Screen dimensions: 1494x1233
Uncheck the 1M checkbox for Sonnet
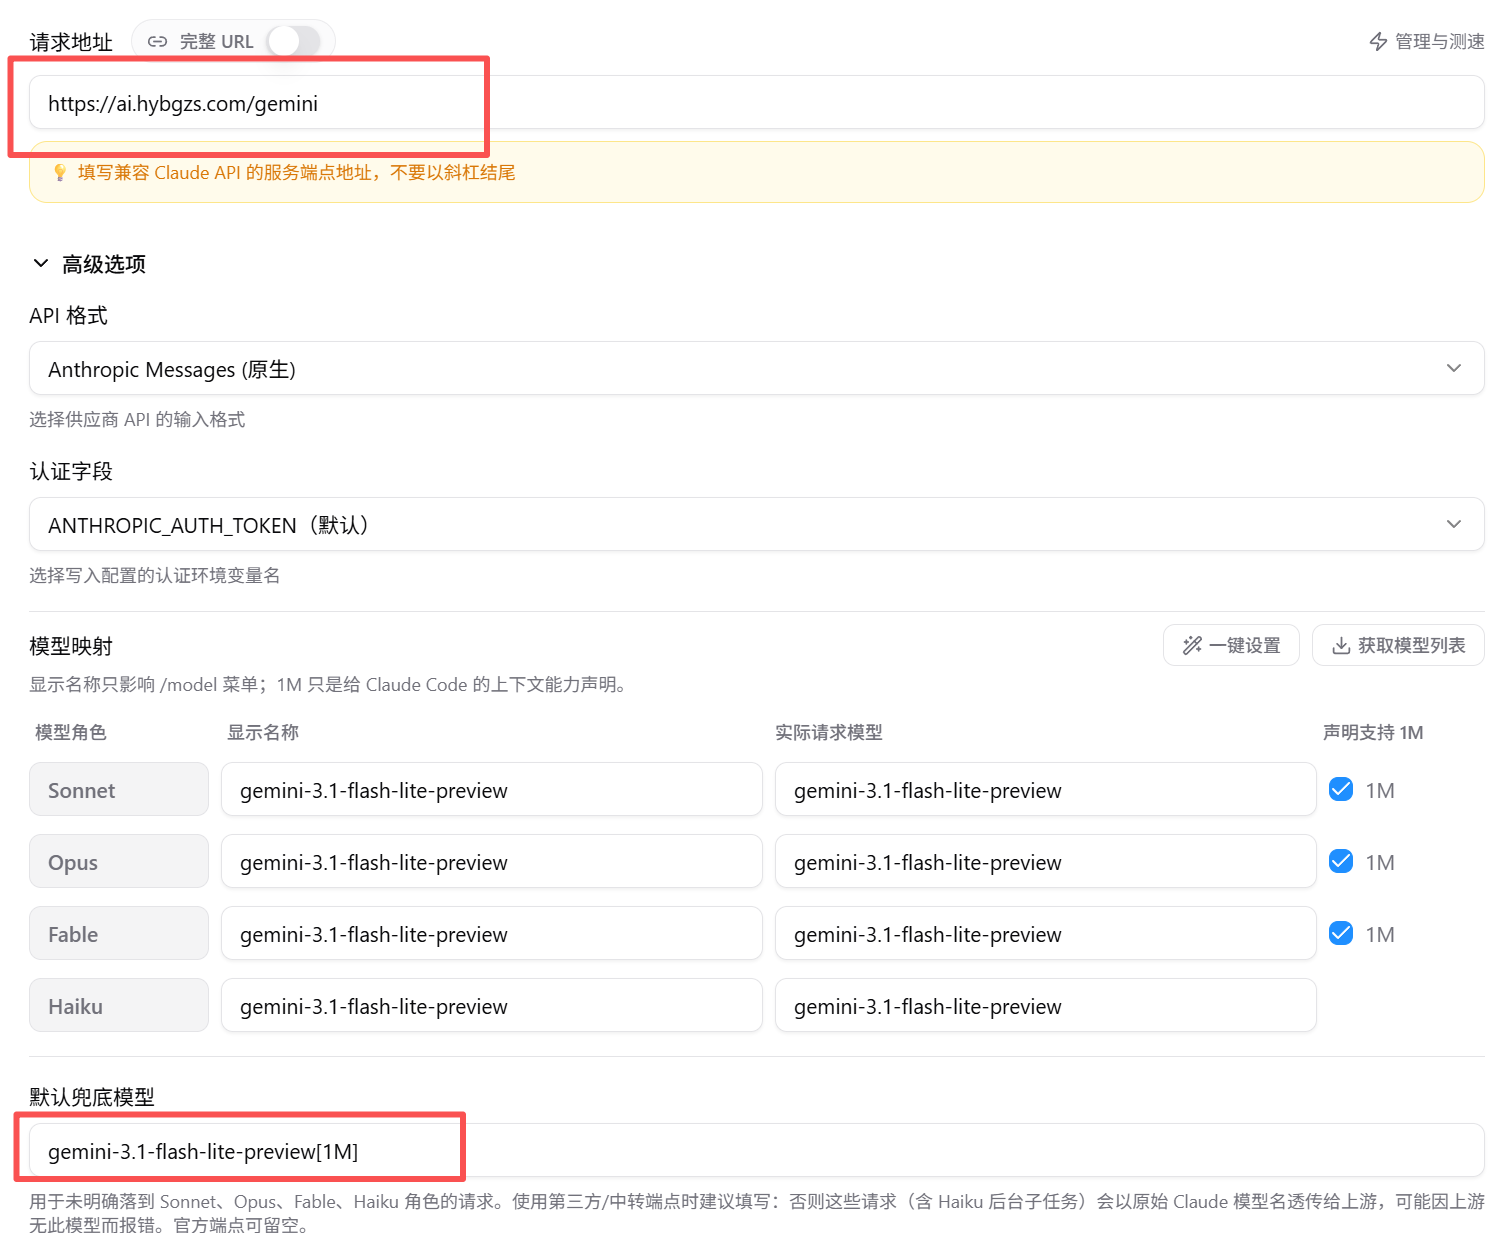[x=1341, y=789]
